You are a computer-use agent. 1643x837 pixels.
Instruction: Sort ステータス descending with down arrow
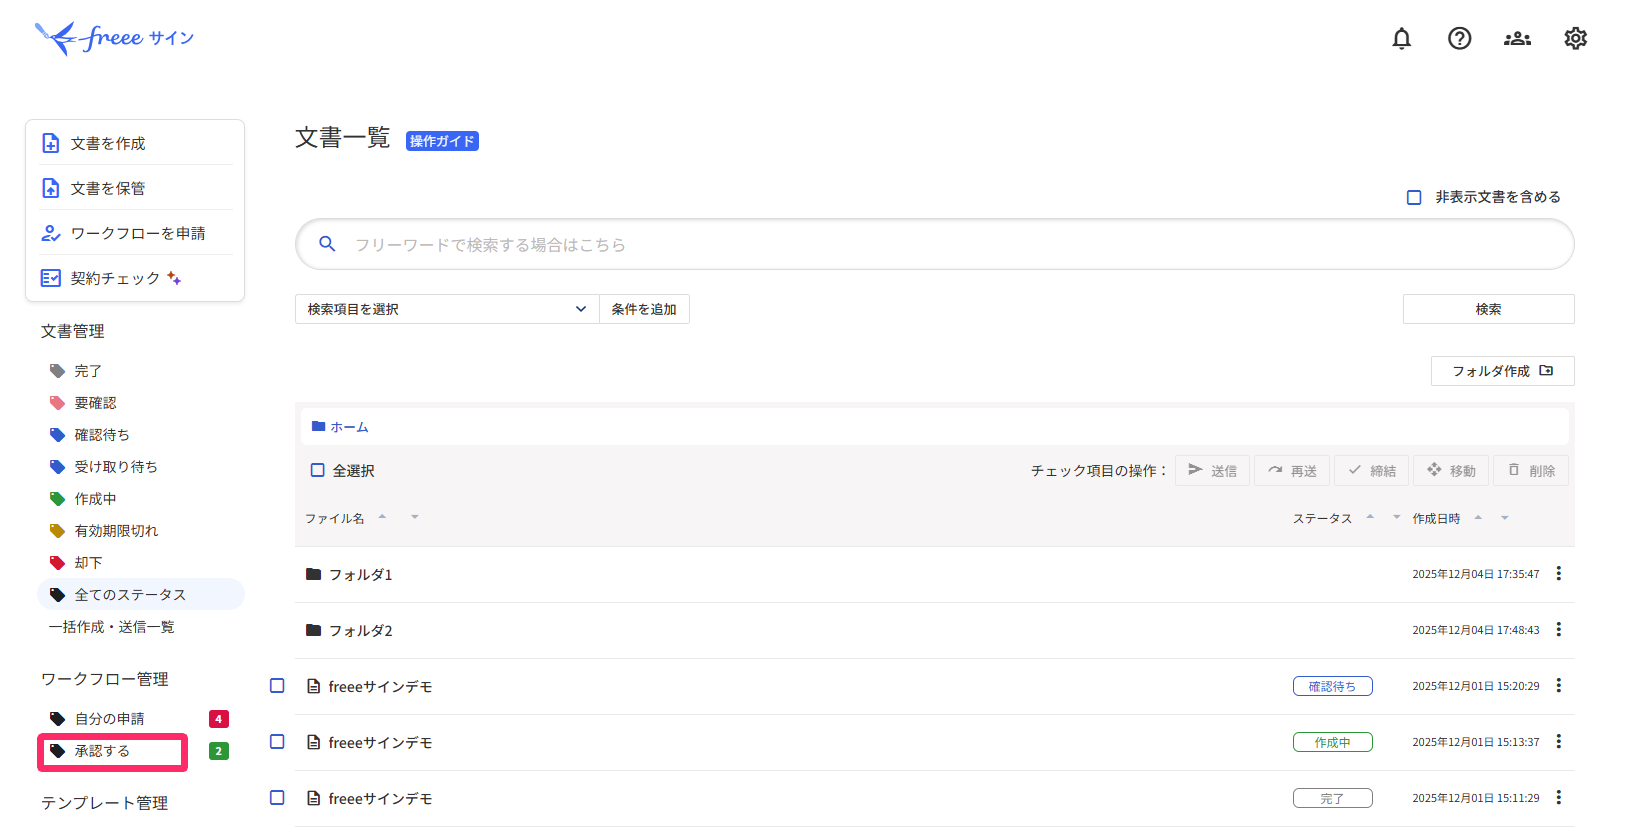point(1397,517)
